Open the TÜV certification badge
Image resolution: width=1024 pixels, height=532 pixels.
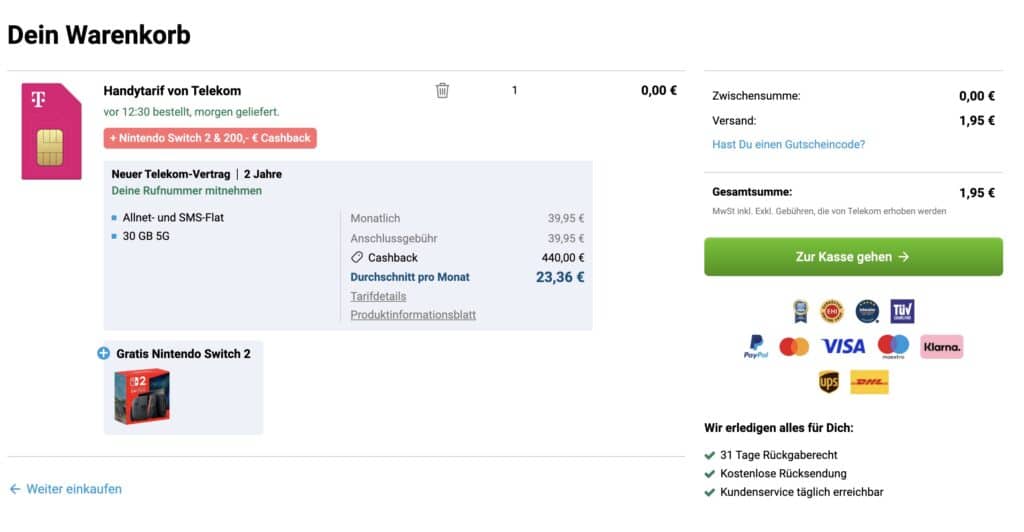[x=902, y=311]
